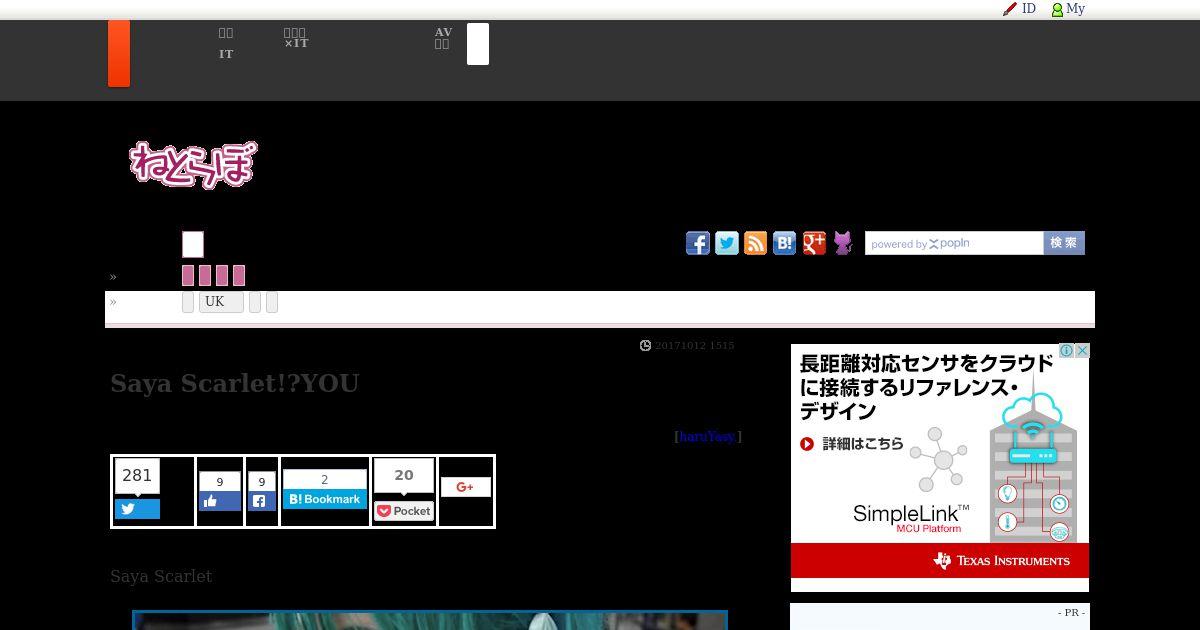Open the Facebook icon in header
Screen dimensions: 1200x630
[x=698, y=243]
